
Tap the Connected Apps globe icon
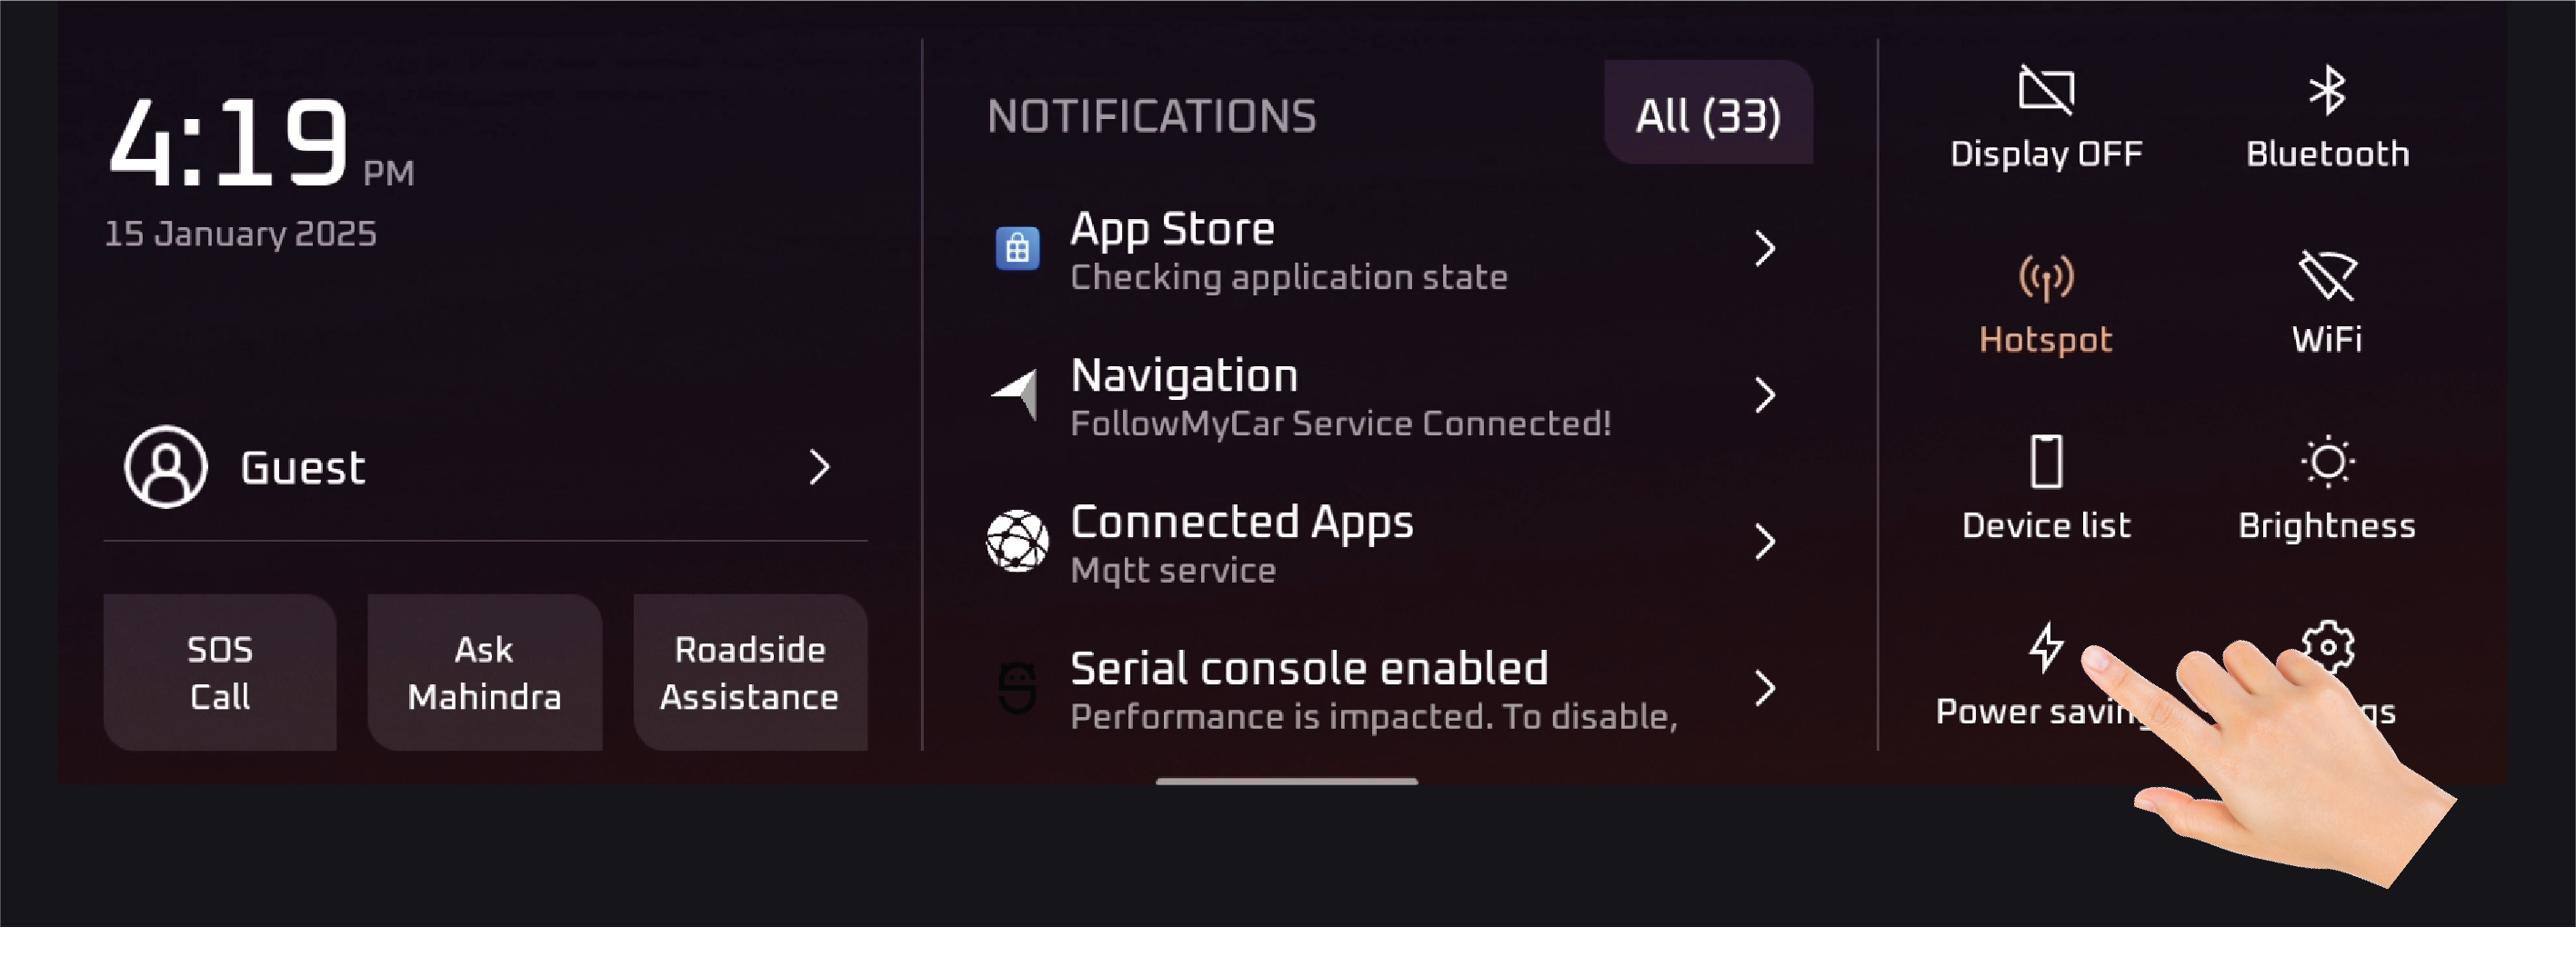(x=1017, y=541)
